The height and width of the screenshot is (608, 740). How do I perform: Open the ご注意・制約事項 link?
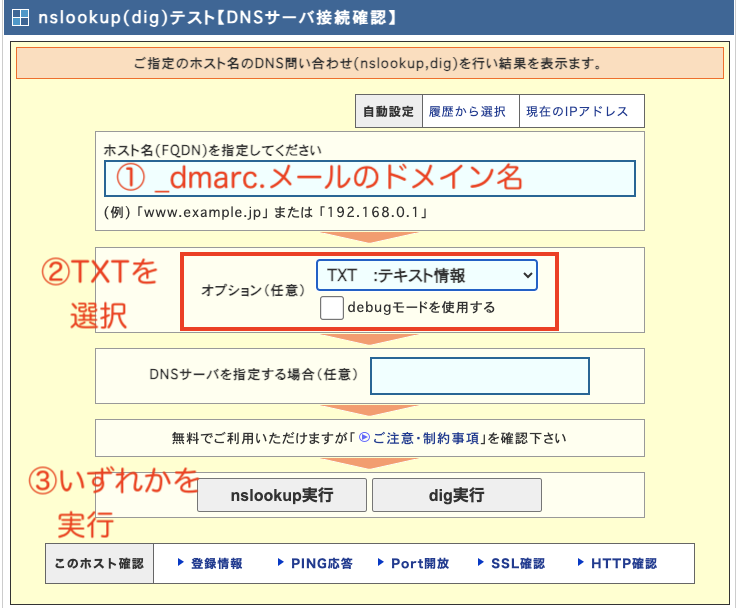(426, 439)
